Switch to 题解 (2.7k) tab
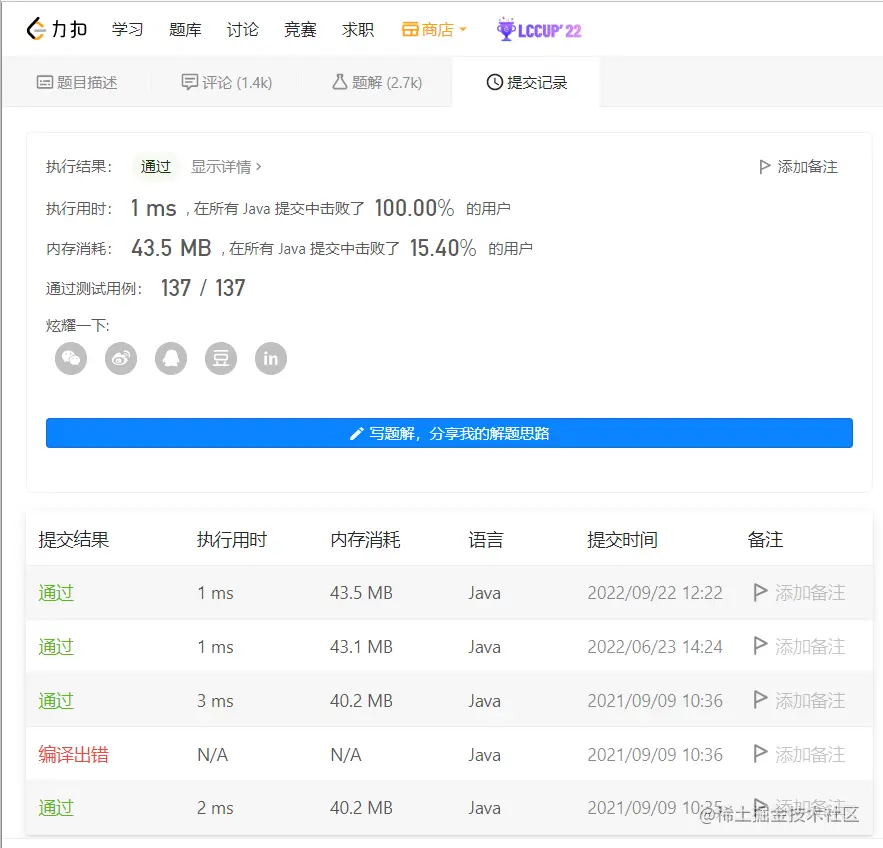This screenshot has height=848, width=883. (x=377, y=82)
